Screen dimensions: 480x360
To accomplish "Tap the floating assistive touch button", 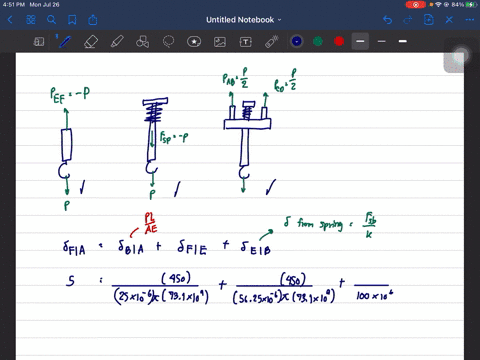I will coord(461,55).
